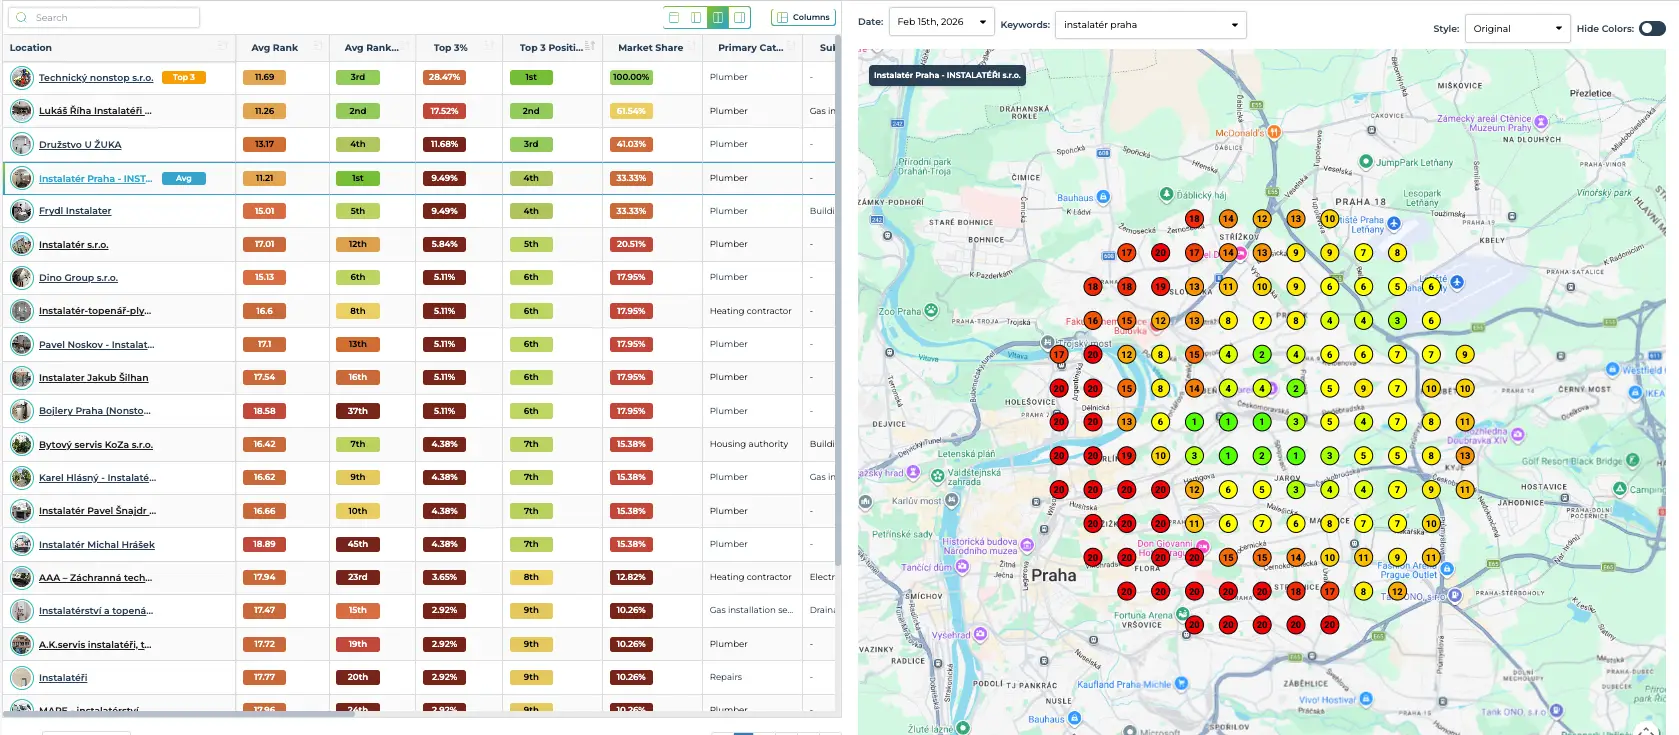Open Lukáš Říha Instalatéři link

[x=95, y=111]
